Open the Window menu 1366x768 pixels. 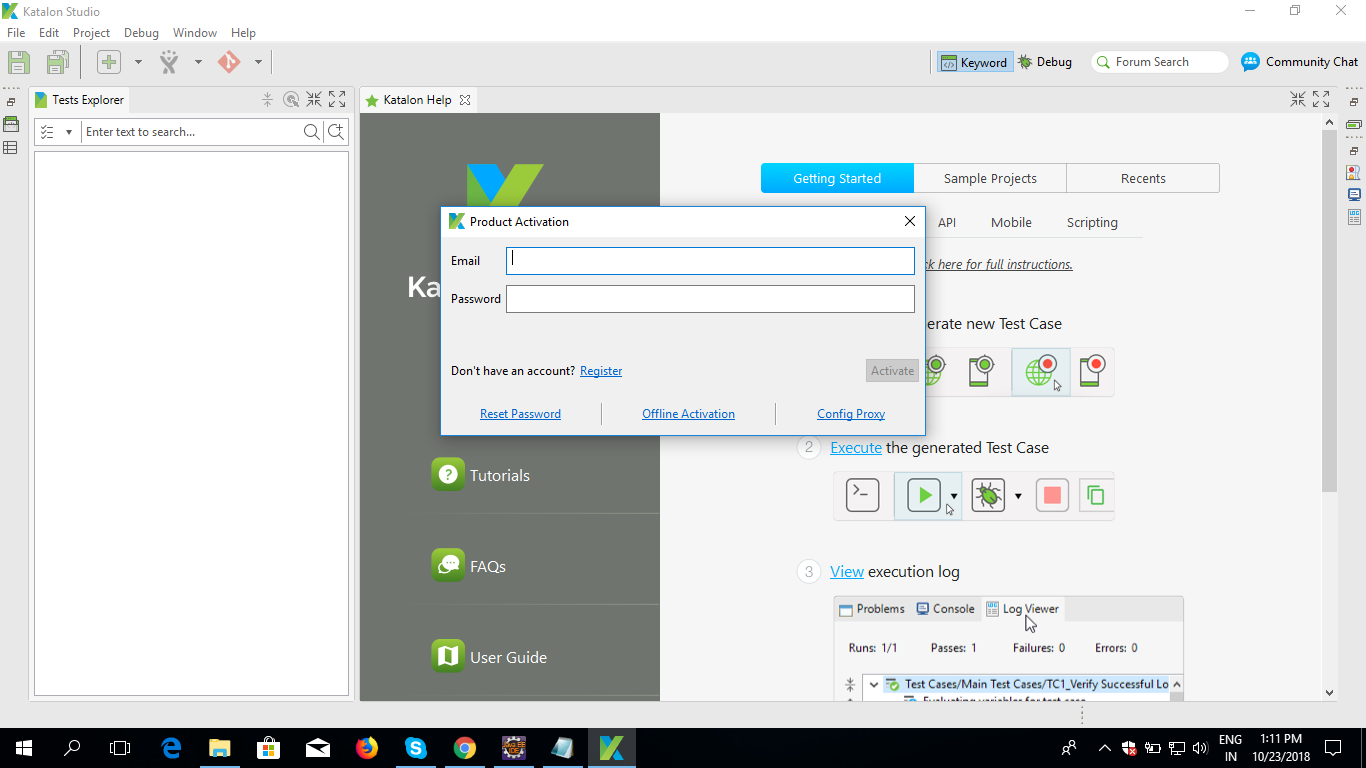click(195, 33)
